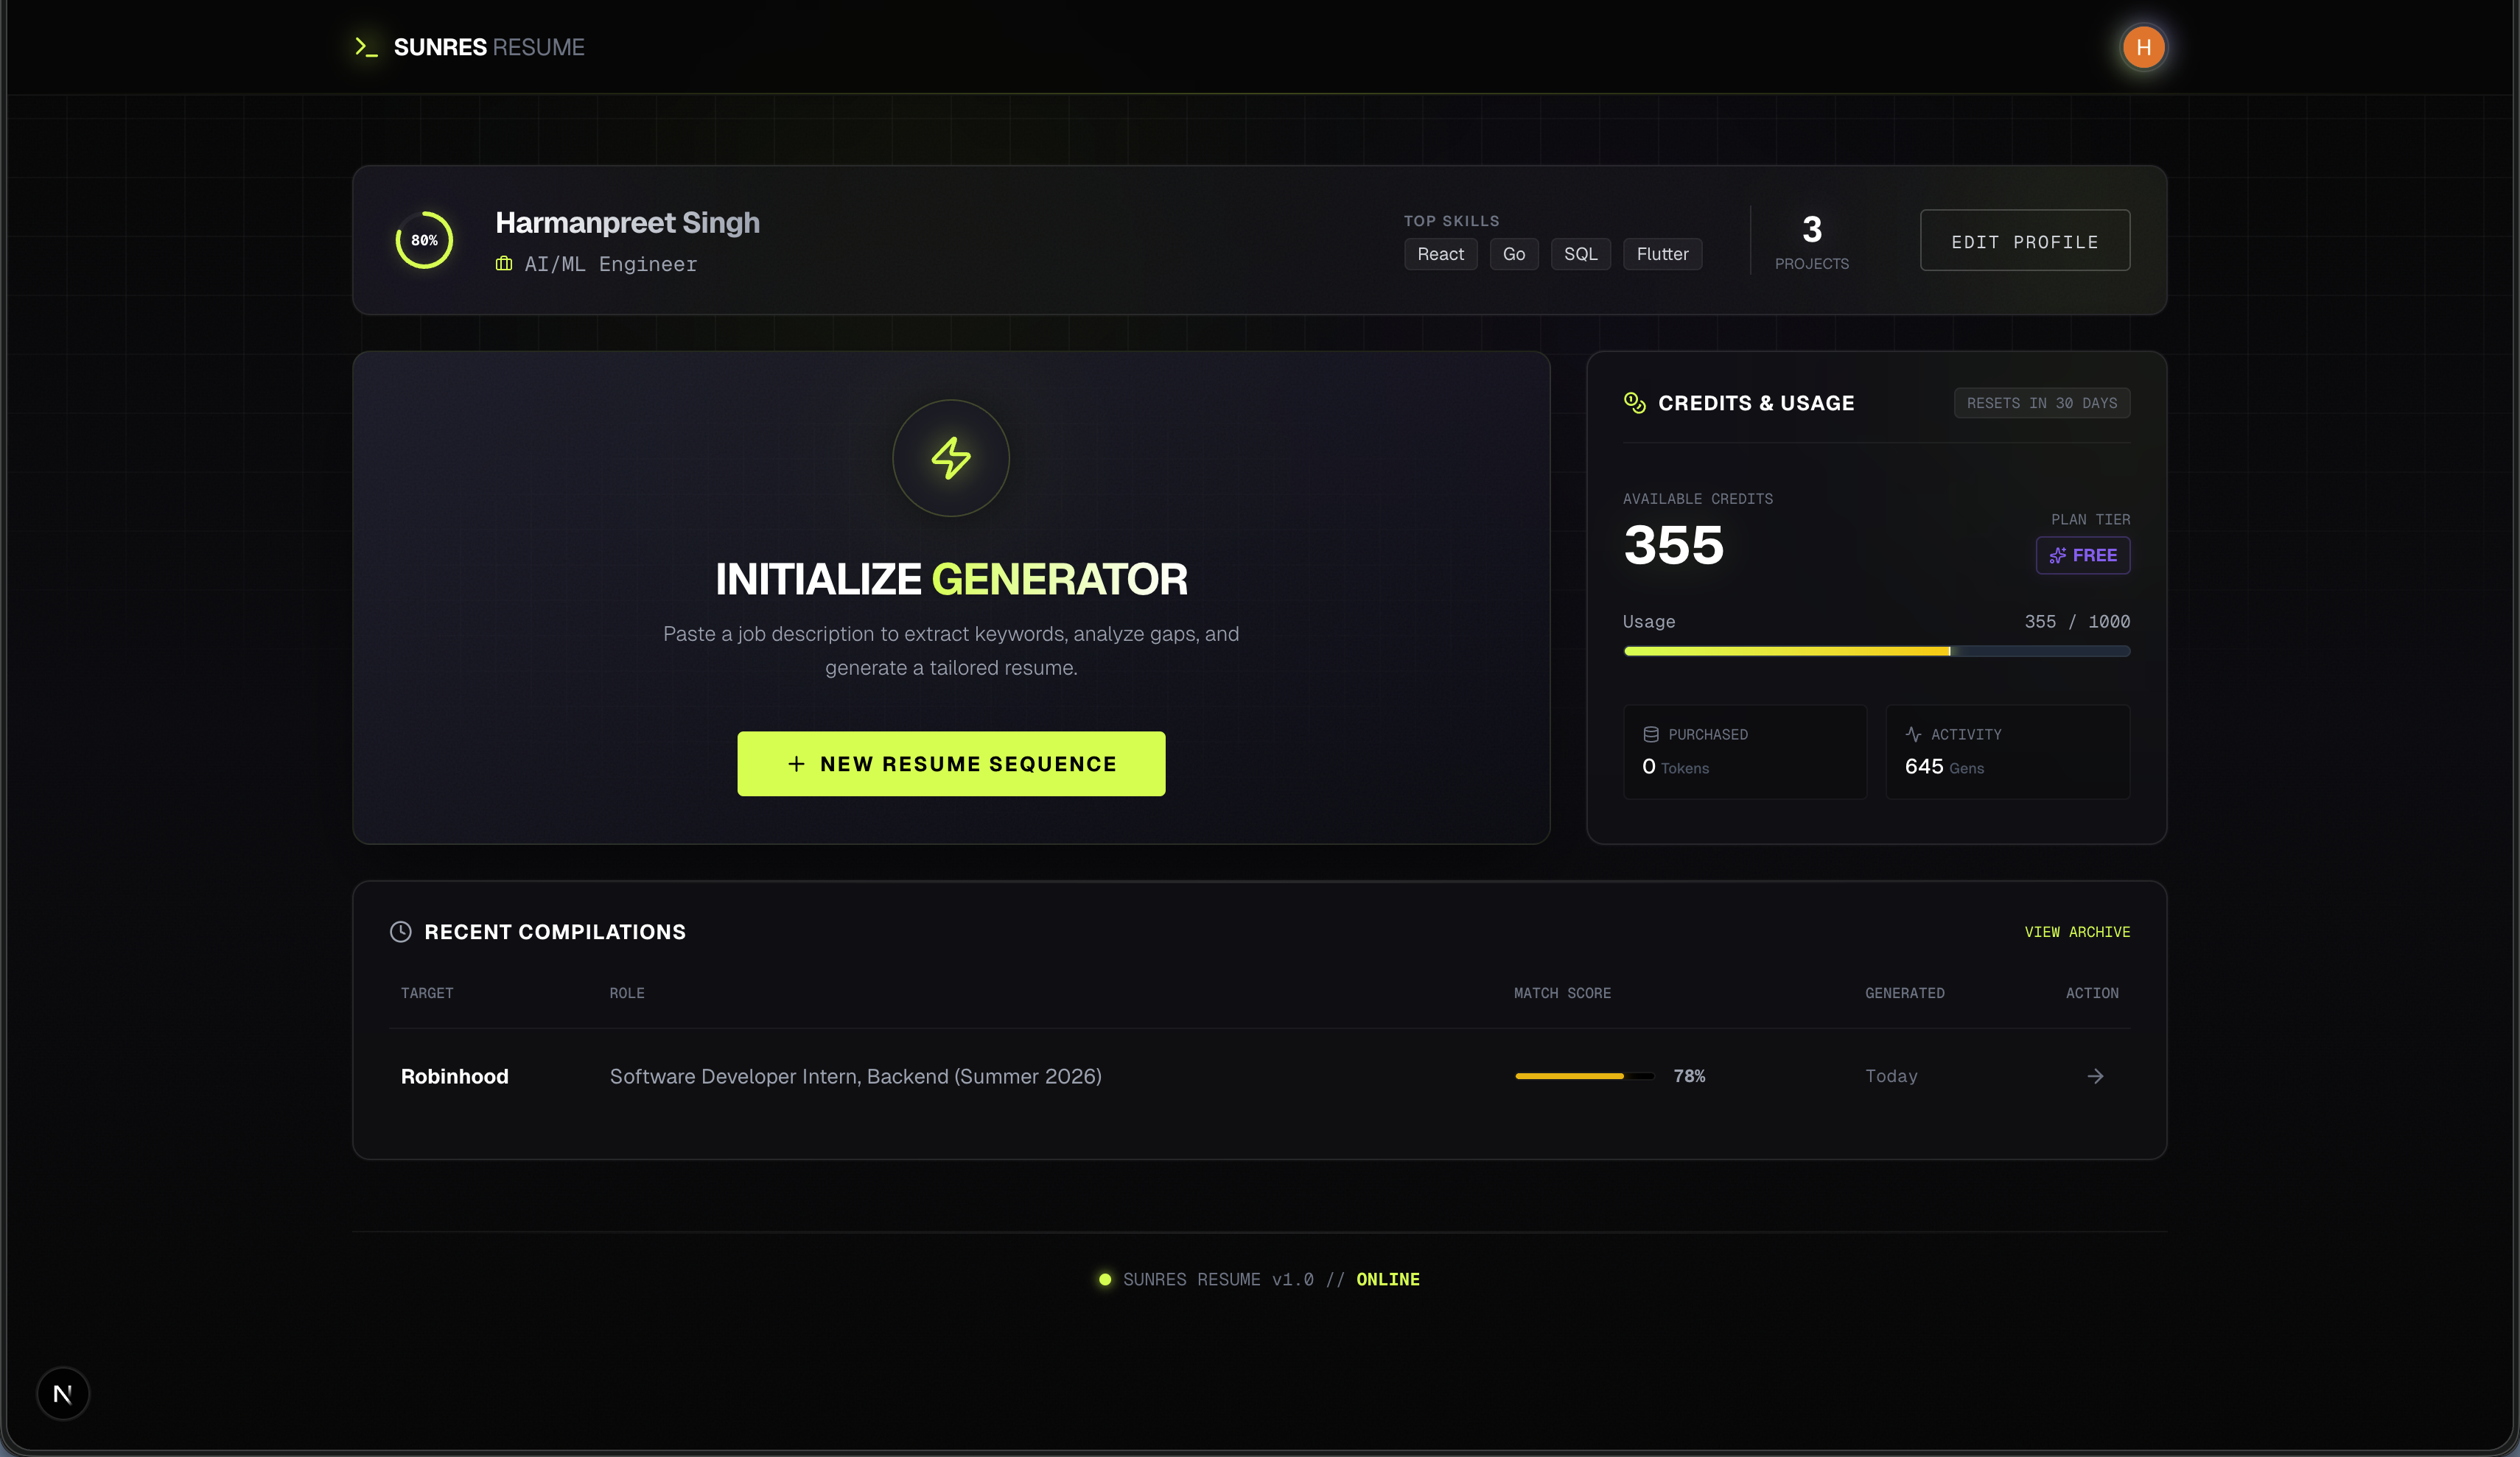Viewport: 2520px width, 1457px height.
Task: Click the terminal prompt logo icon
Action: click(x=366, y=47)
